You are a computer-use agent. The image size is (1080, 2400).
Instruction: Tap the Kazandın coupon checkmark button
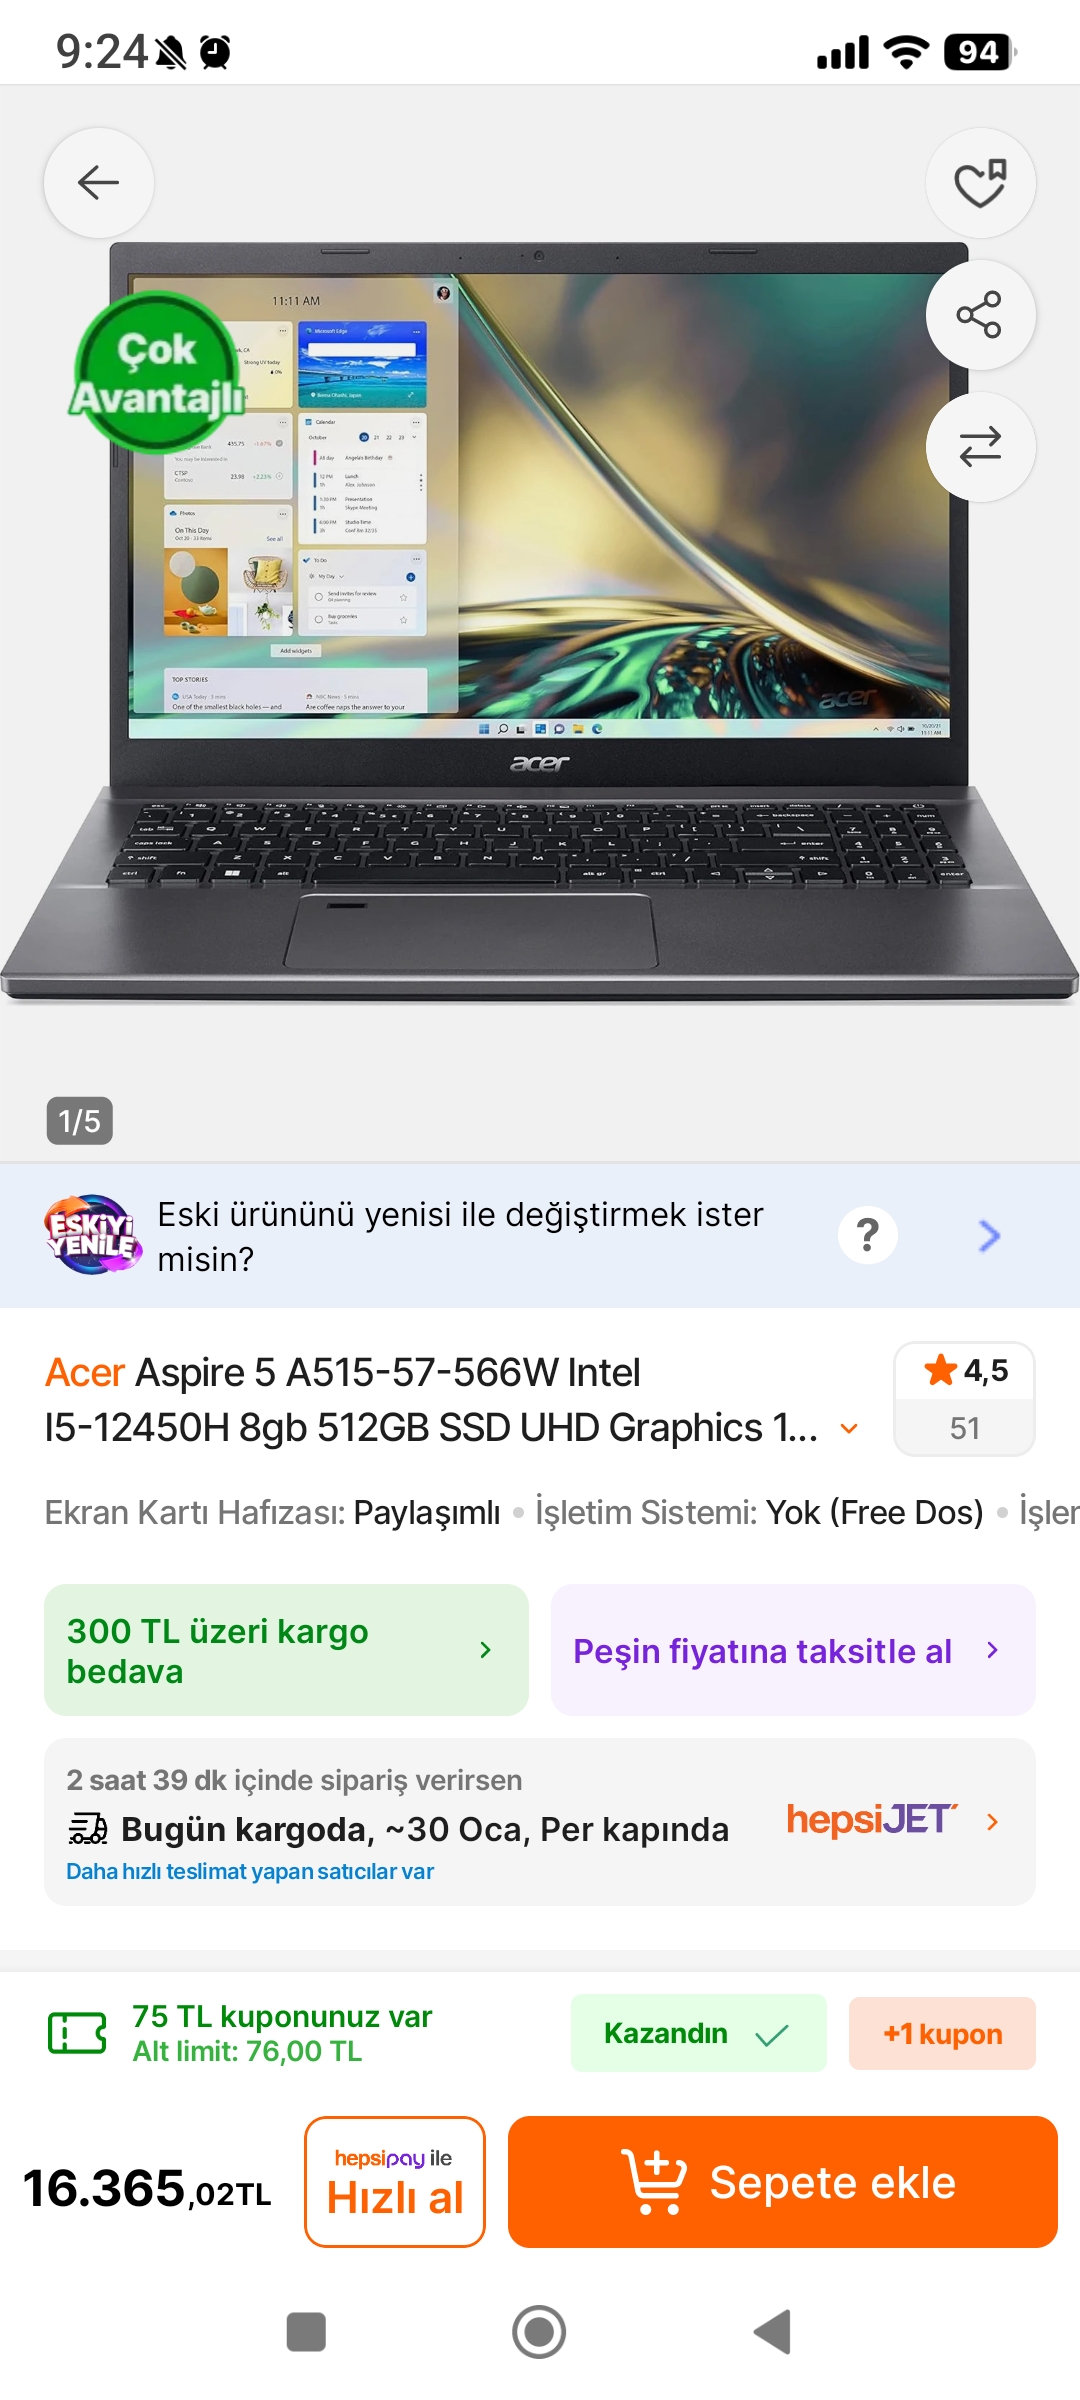[x=698, y=2033]
